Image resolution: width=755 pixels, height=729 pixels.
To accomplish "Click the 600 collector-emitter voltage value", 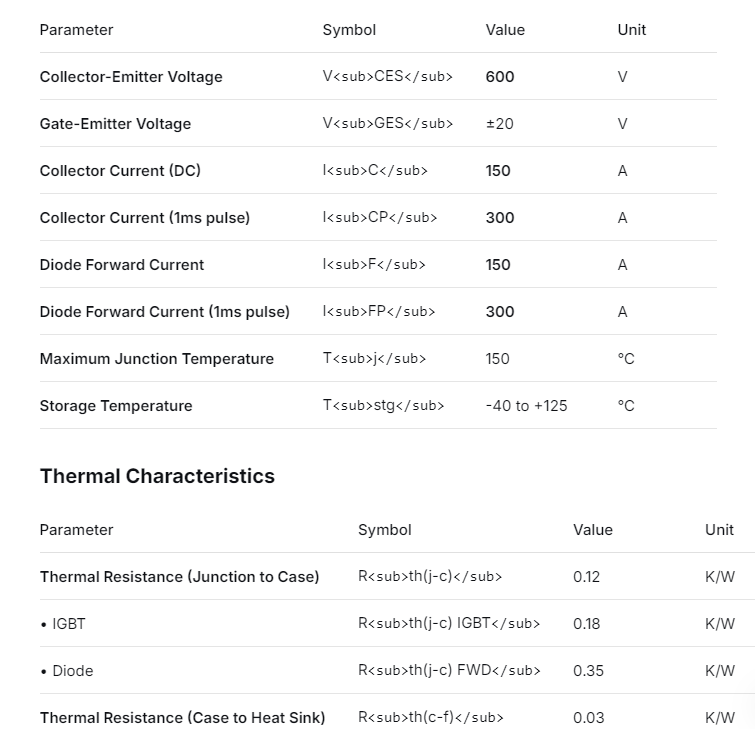I will tap(500, 77).
